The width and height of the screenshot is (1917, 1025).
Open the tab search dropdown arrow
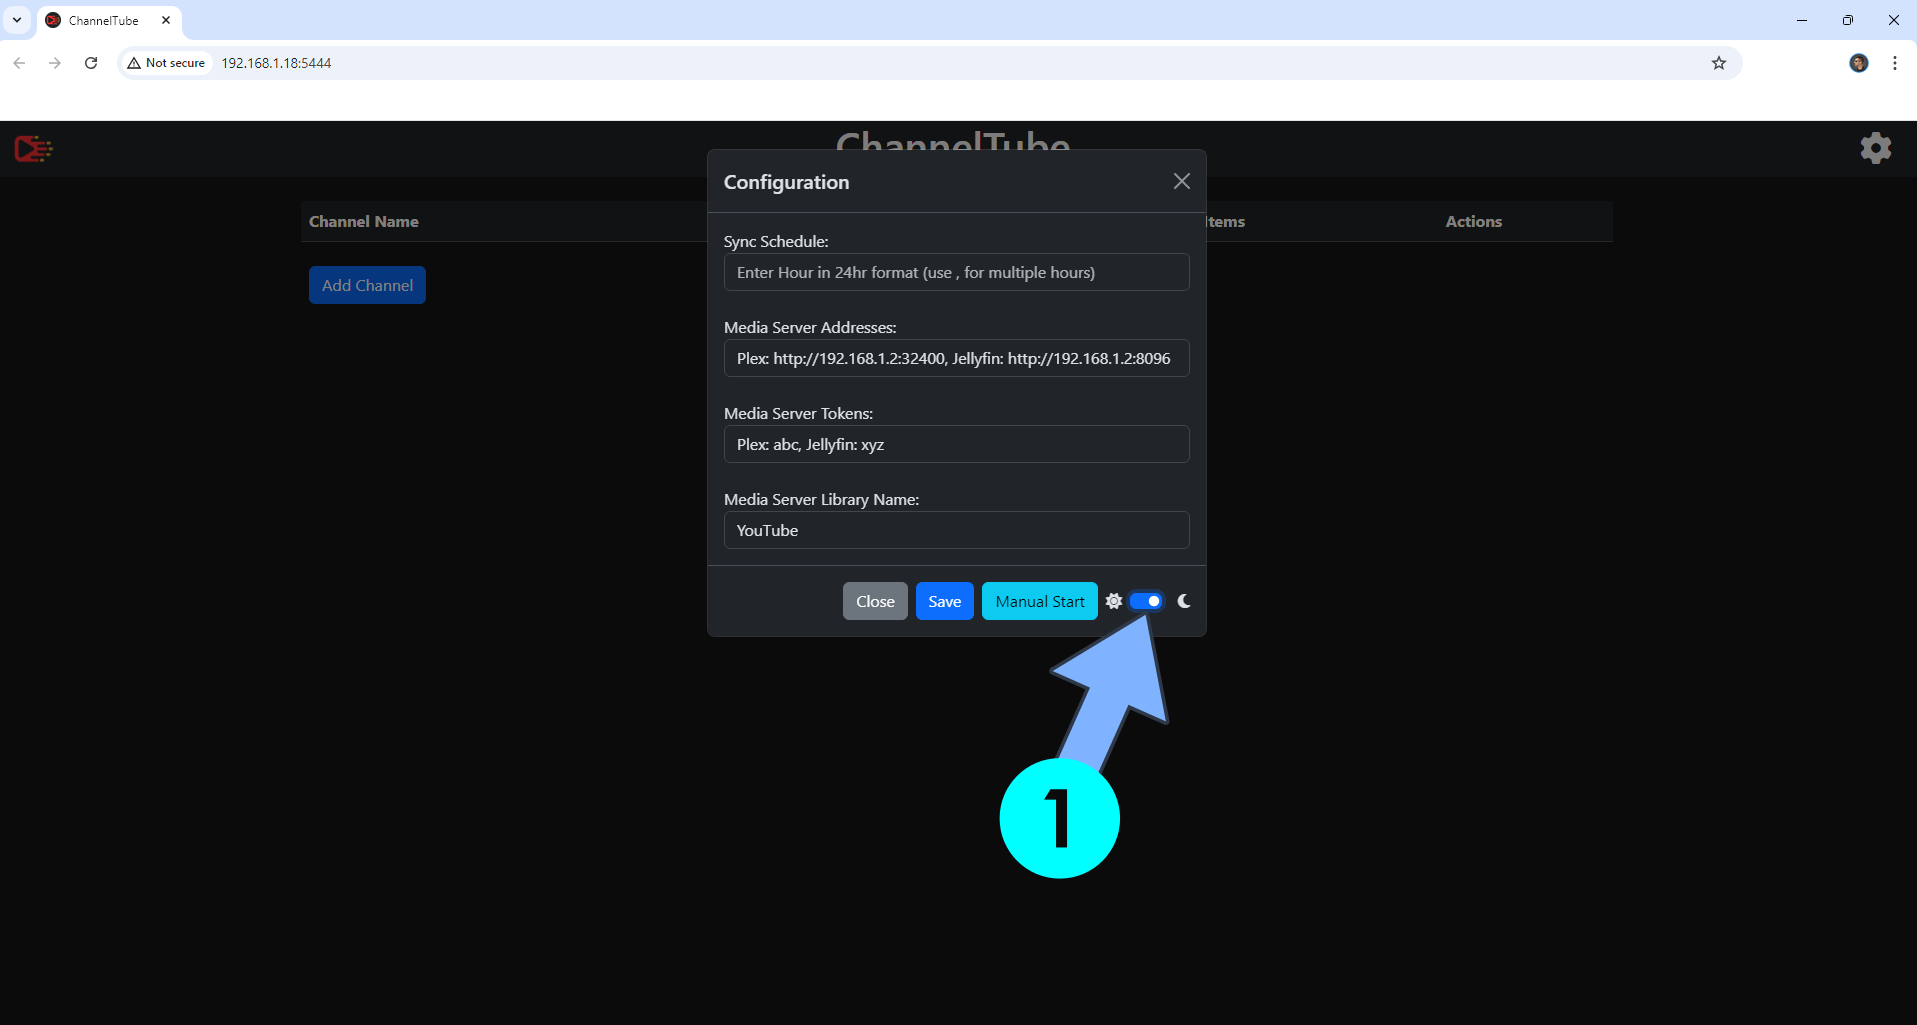tap(17, 20)
